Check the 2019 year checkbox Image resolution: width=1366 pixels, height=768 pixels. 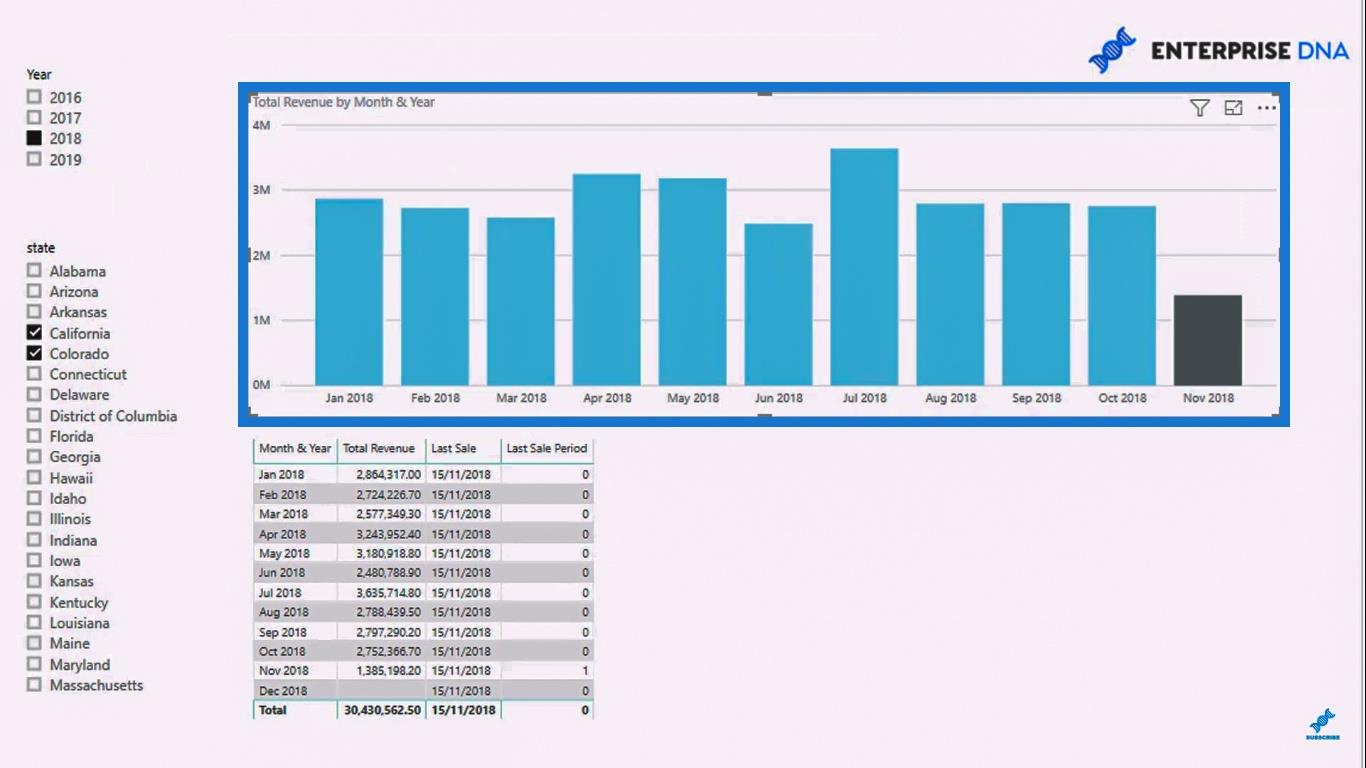tap(35, 159)
